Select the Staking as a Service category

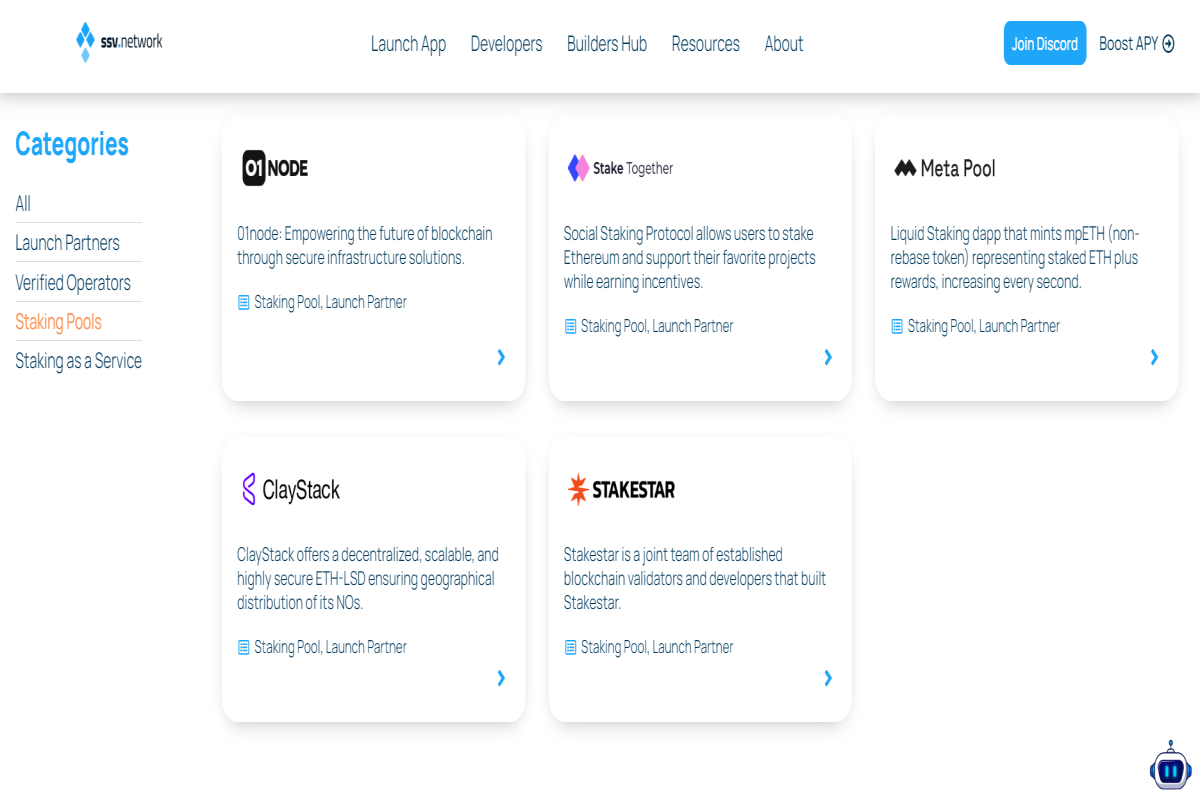point(78,361)
